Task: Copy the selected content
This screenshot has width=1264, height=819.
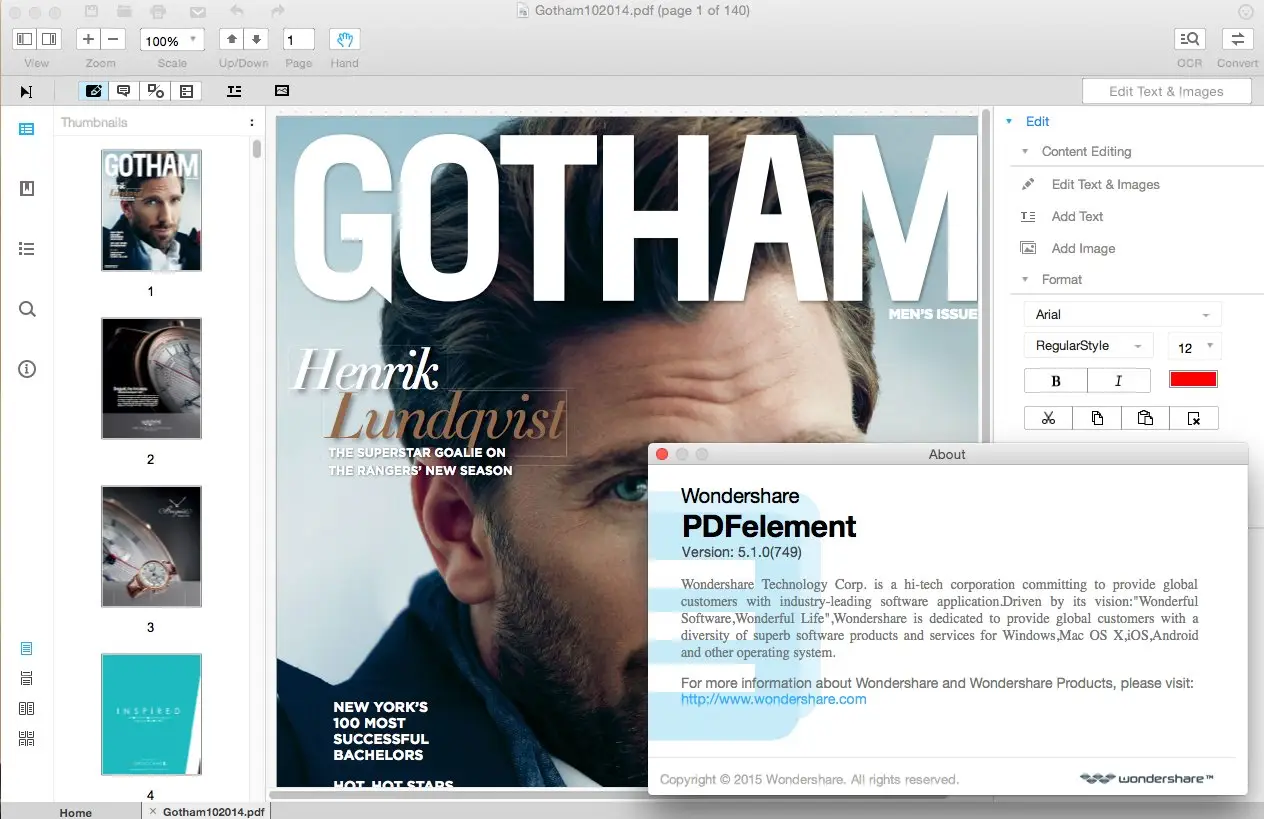Action: 1097,418
